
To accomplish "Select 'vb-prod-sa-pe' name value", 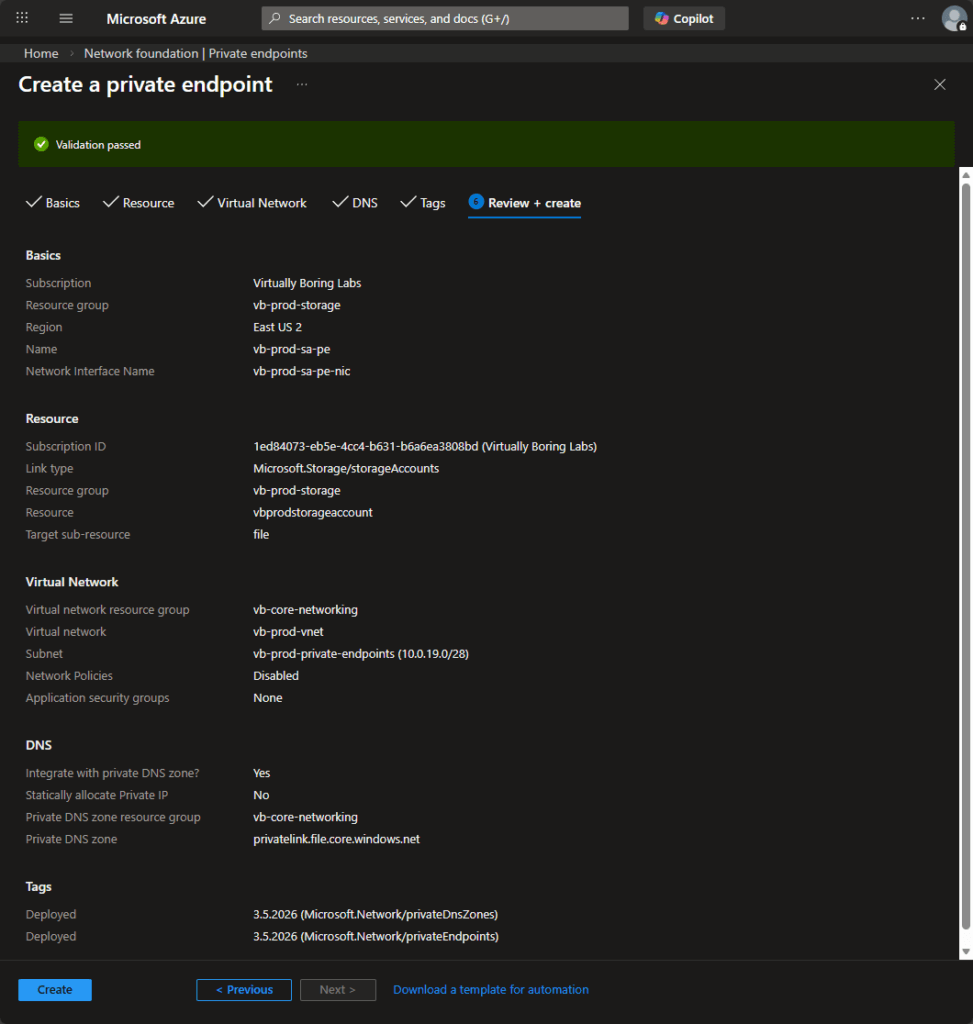I will click(x=291, y=349).
